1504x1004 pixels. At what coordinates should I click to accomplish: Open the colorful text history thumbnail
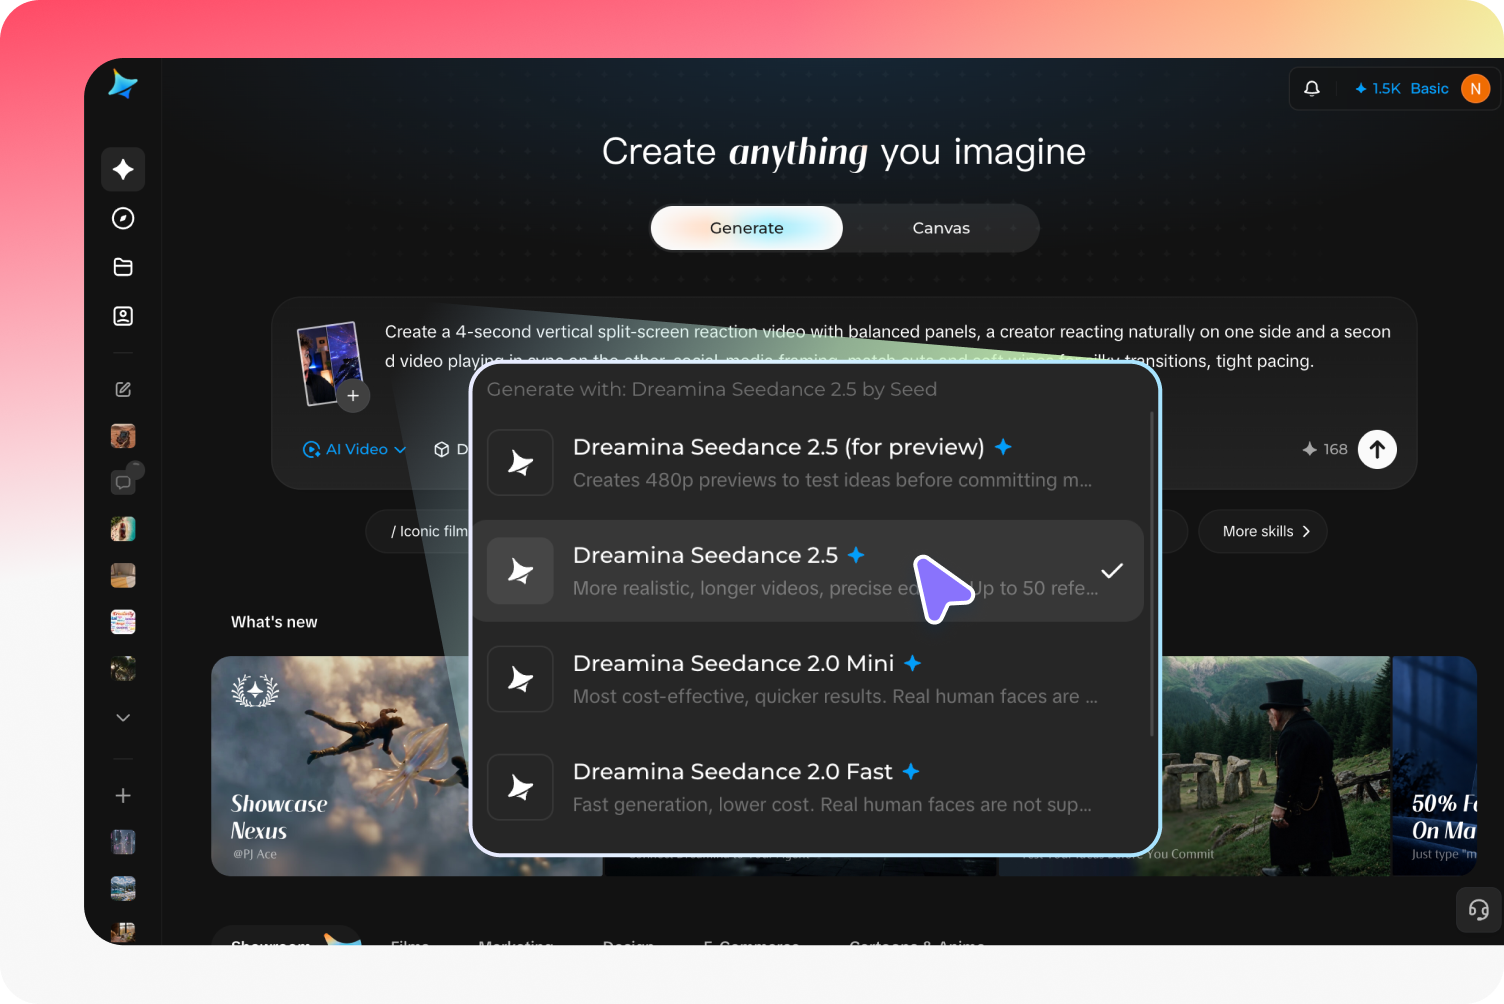click(123, 622)
